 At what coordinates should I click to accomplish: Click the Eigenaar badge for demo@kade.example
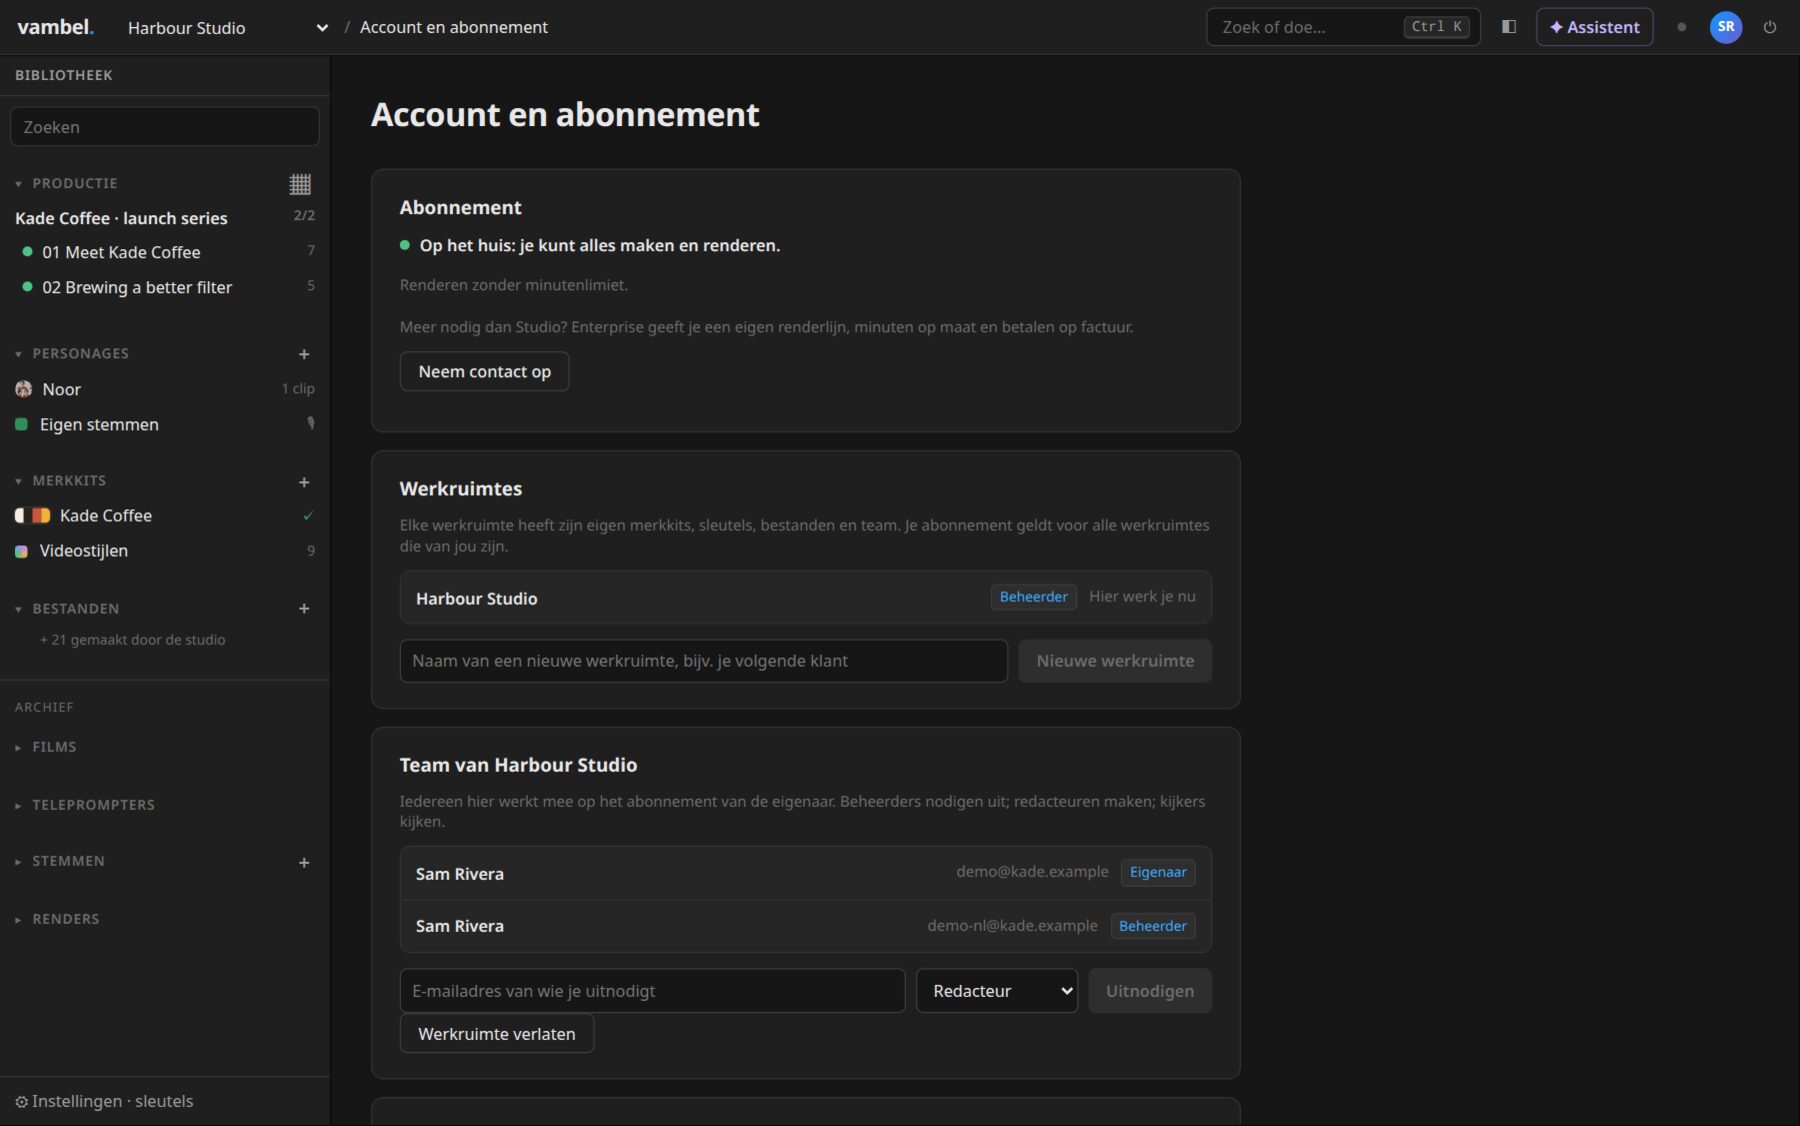tap(1158, 872)
